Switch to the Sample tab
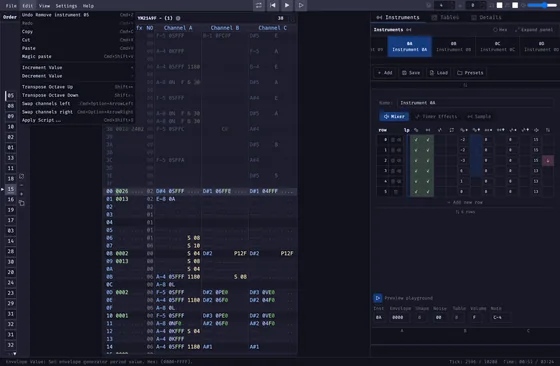Viewport: 560px width, 366px height. (x=479, y=116)
